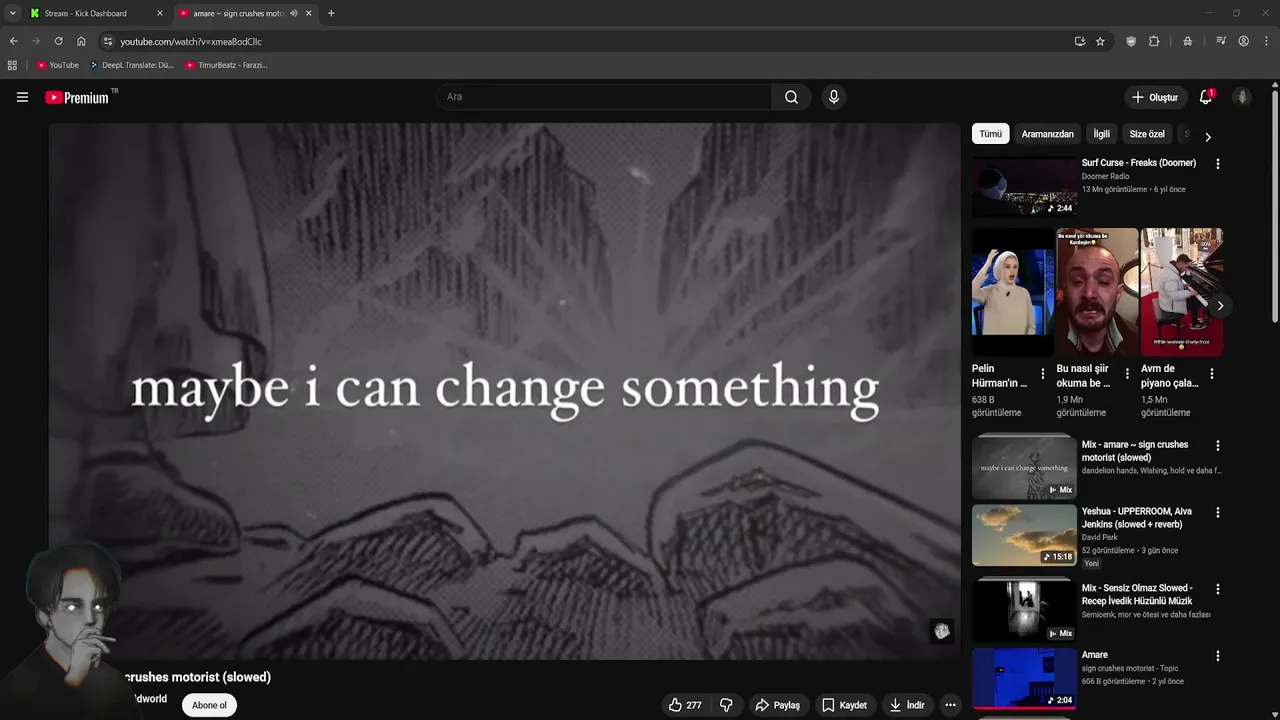This screenshot has width=1280, height=720.
Task: Click the Kaydet save button
Action: pos(845,705)
